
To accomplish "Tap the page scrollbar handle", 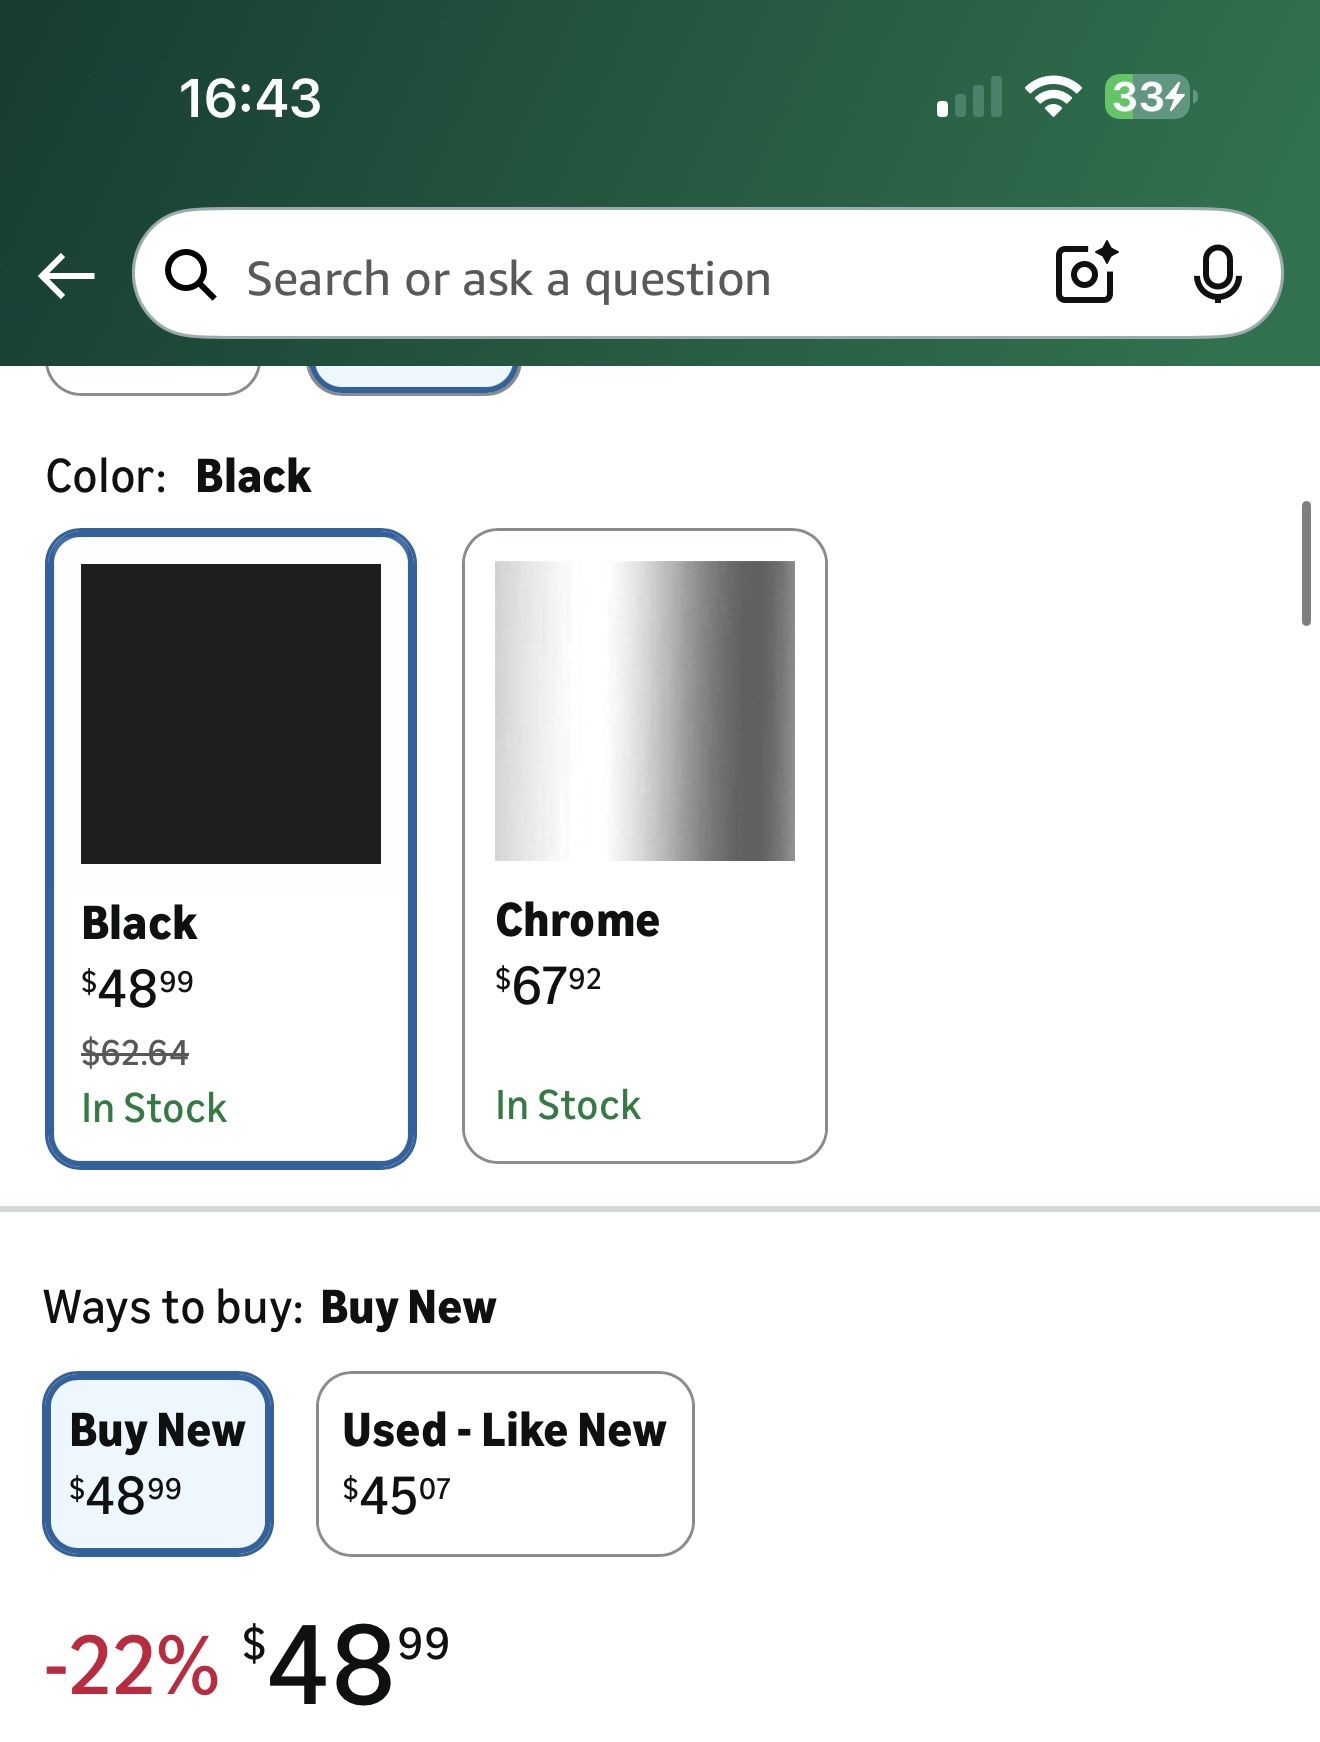I will coord(1306,564).
